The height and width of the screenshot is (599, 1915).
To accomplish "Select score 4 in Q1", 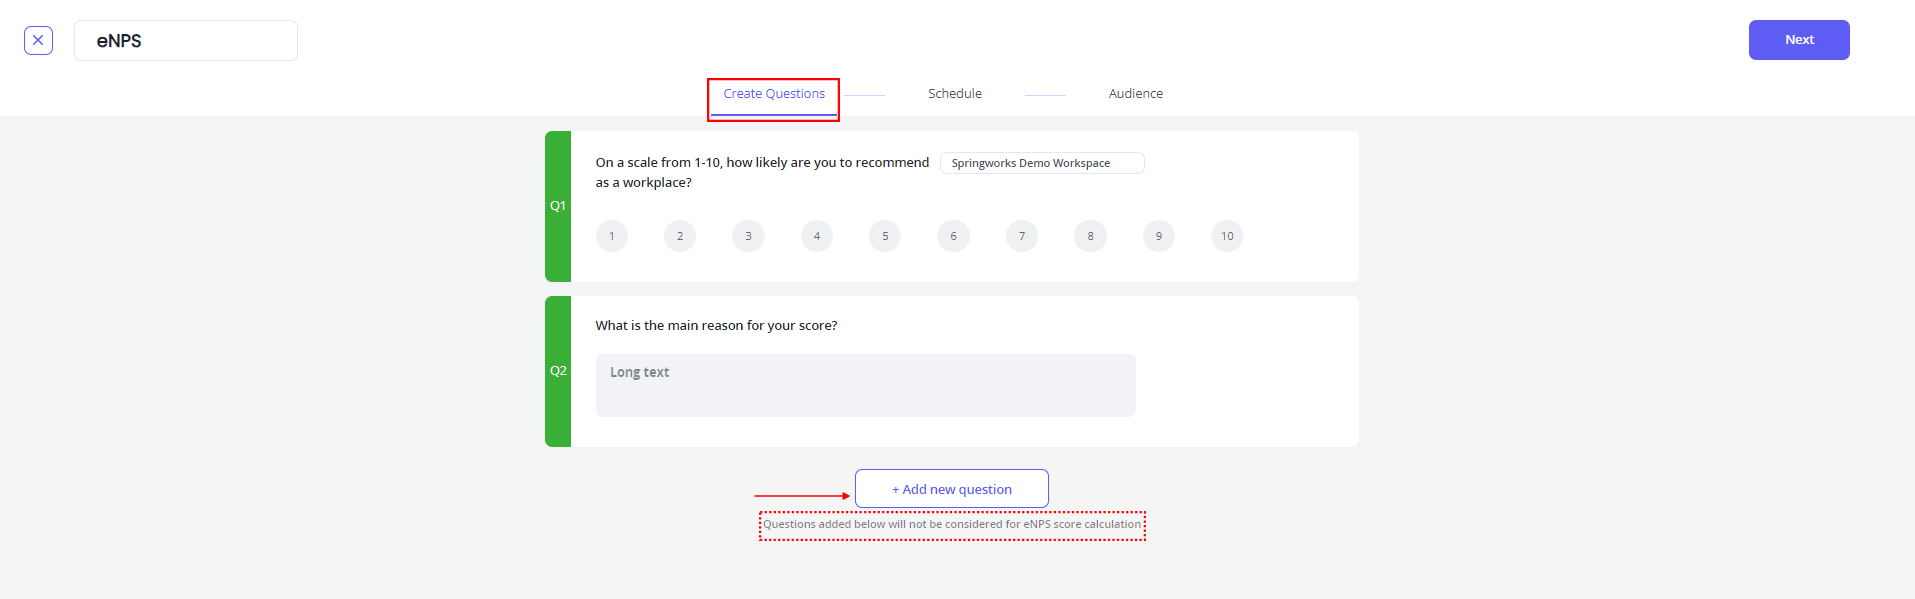I will (817, 236).
